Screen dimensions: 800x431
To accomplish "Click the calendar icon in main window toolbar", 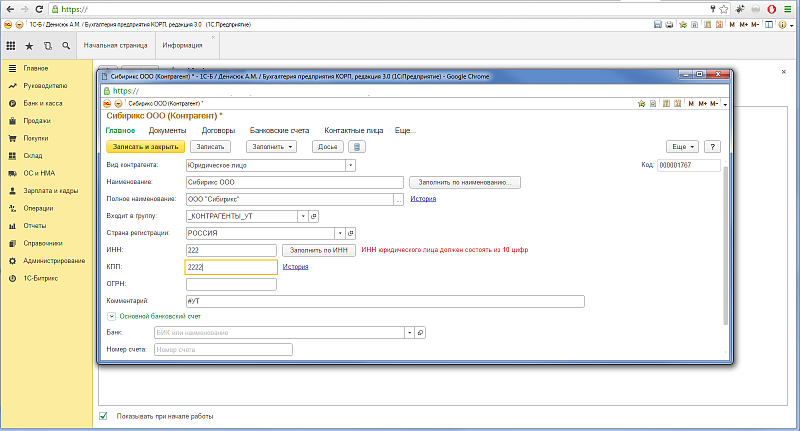I will click(x=719, y=24).
